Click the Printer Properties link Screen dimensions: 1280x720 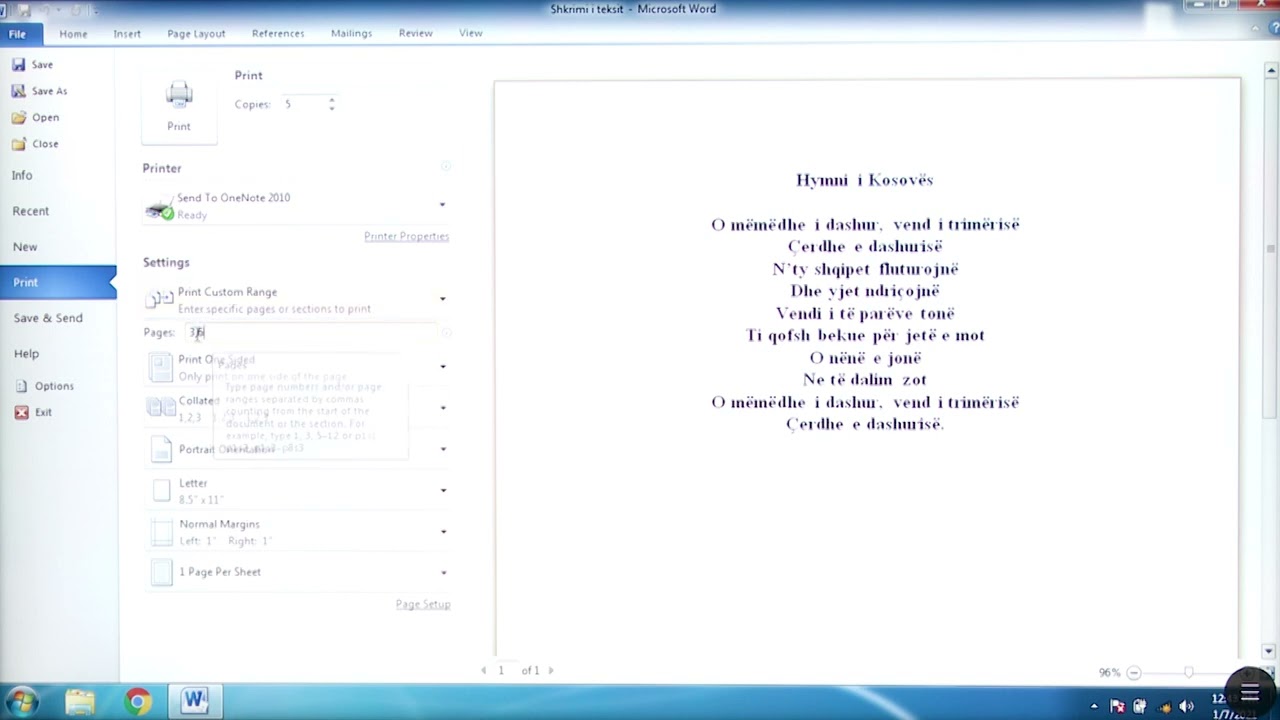tap(406, 237)
